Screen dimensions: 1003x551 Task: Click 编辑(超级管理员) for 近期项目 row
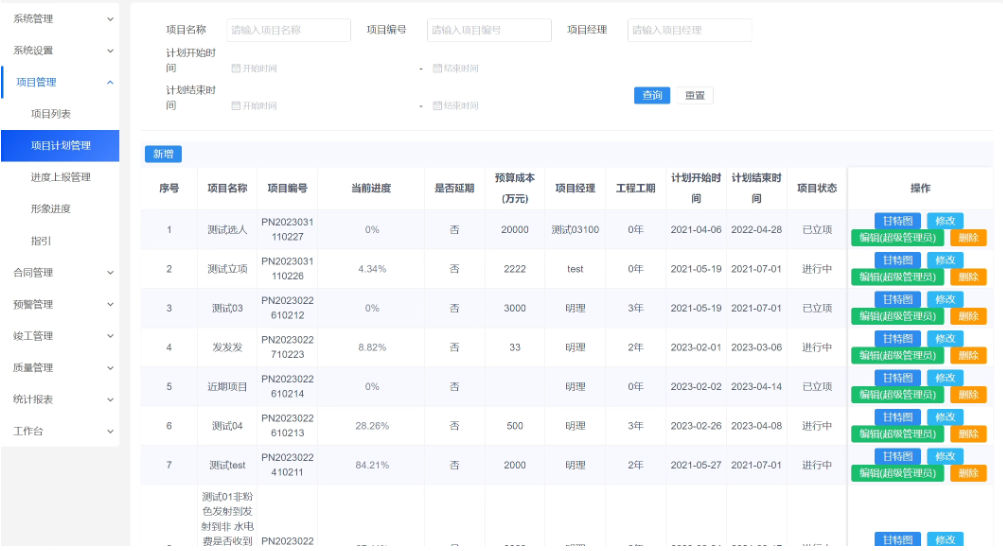pos(897,395)
